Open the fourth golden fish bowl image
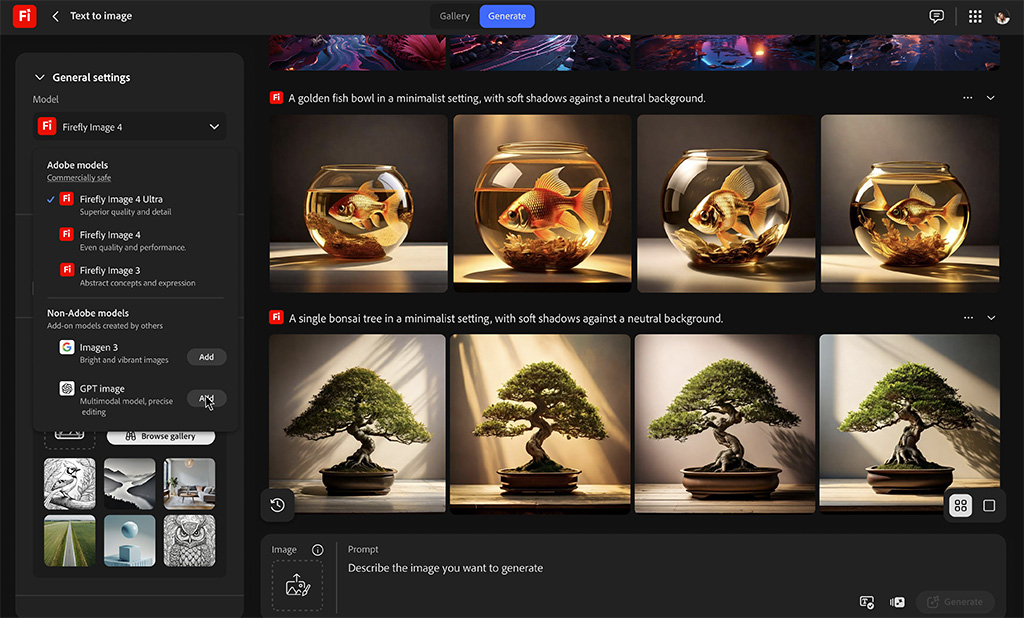Image resolution: width=1024 pixels, height=618 pixels. [x=910, y=203]
